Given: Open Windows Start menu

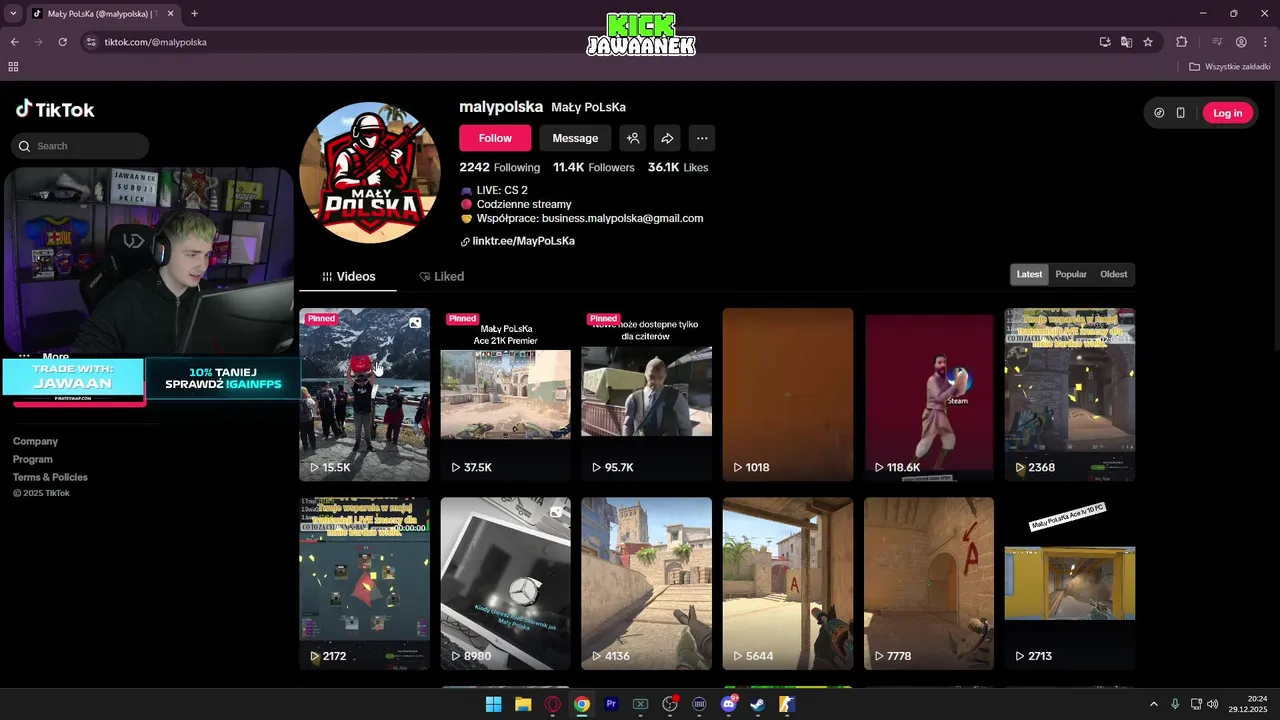Looking at the screenshot, I should 493,704.
